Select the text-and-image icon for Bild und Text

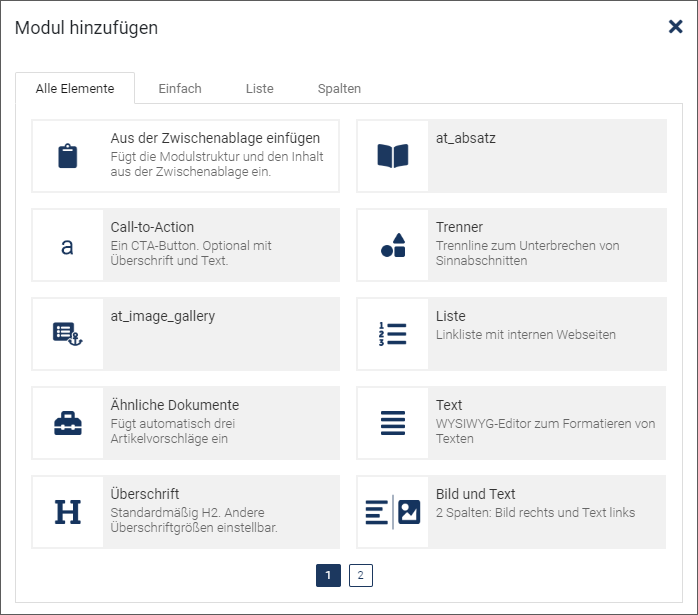pos(393,512)
